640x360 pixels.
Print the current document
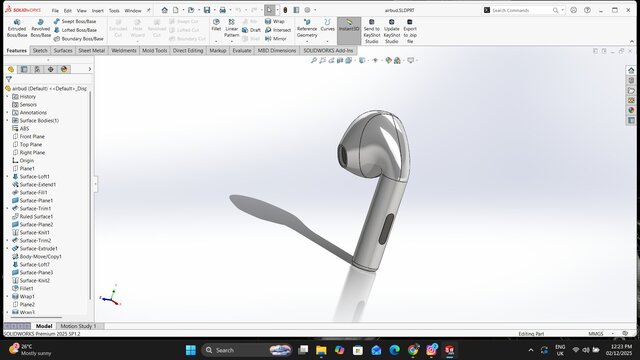tap(222, 10)
